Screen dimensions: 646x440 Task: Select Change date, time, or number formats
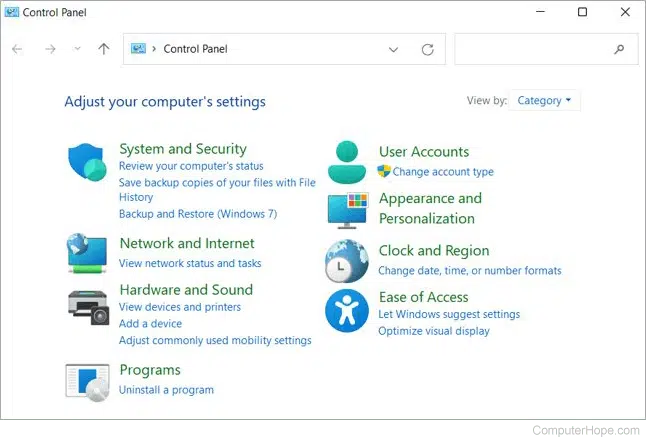click(x=470, y=271)
